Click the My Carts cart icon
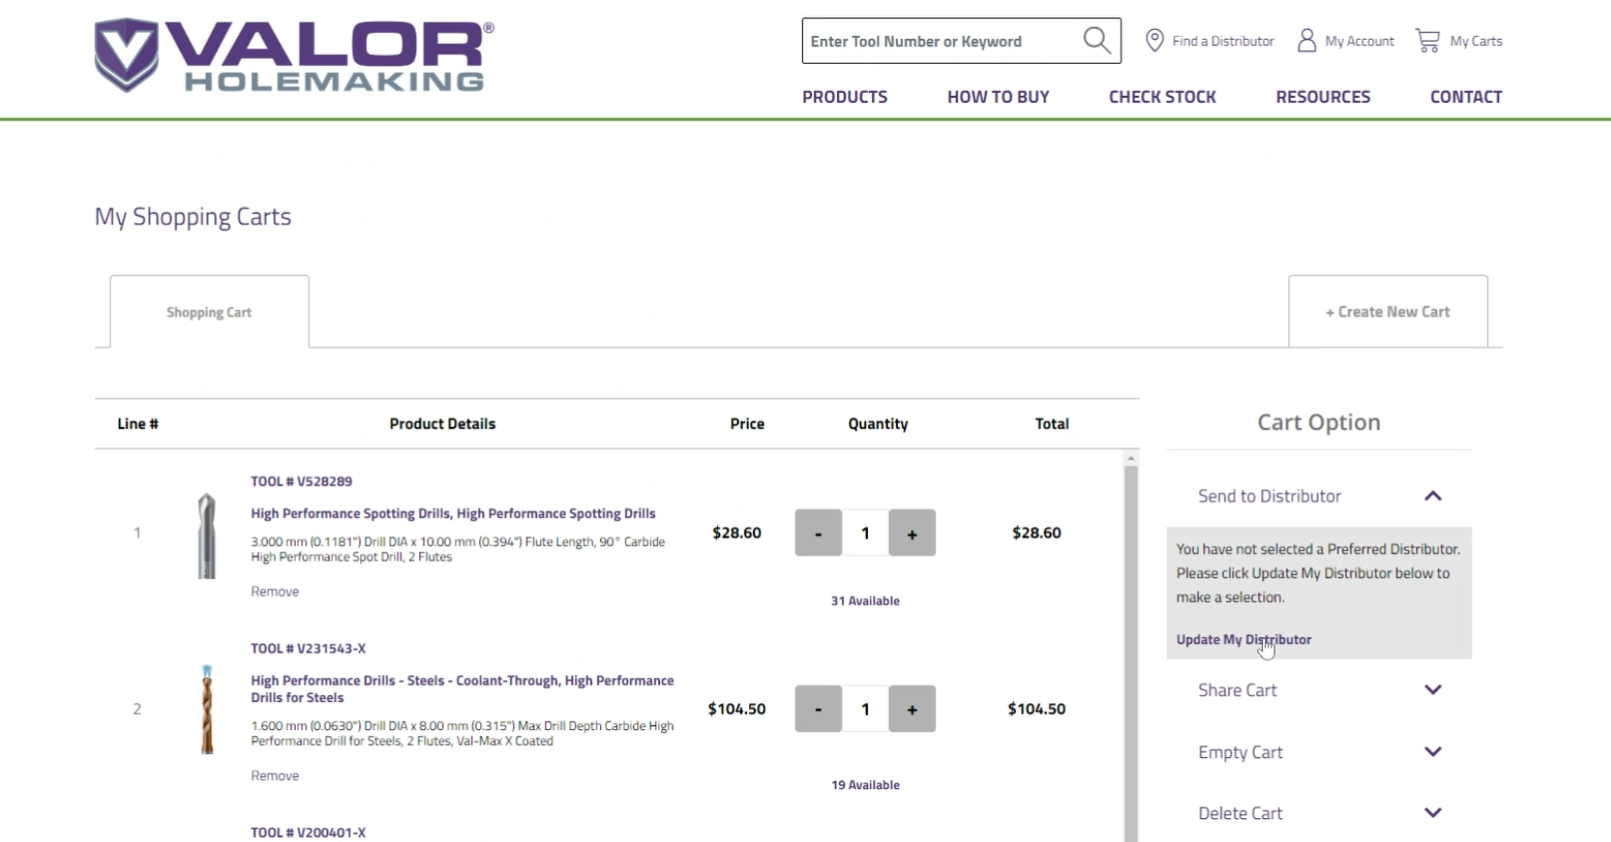This screenshot has width=1611, height=842. (x=1427, y=41)
